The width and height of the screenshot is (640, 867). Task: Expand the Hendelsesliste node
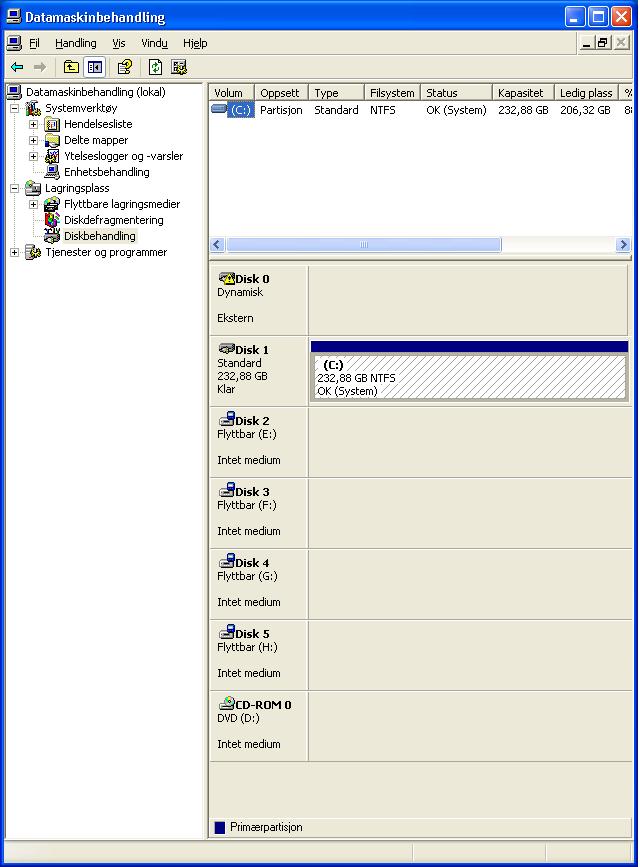(x=33, y=124)
